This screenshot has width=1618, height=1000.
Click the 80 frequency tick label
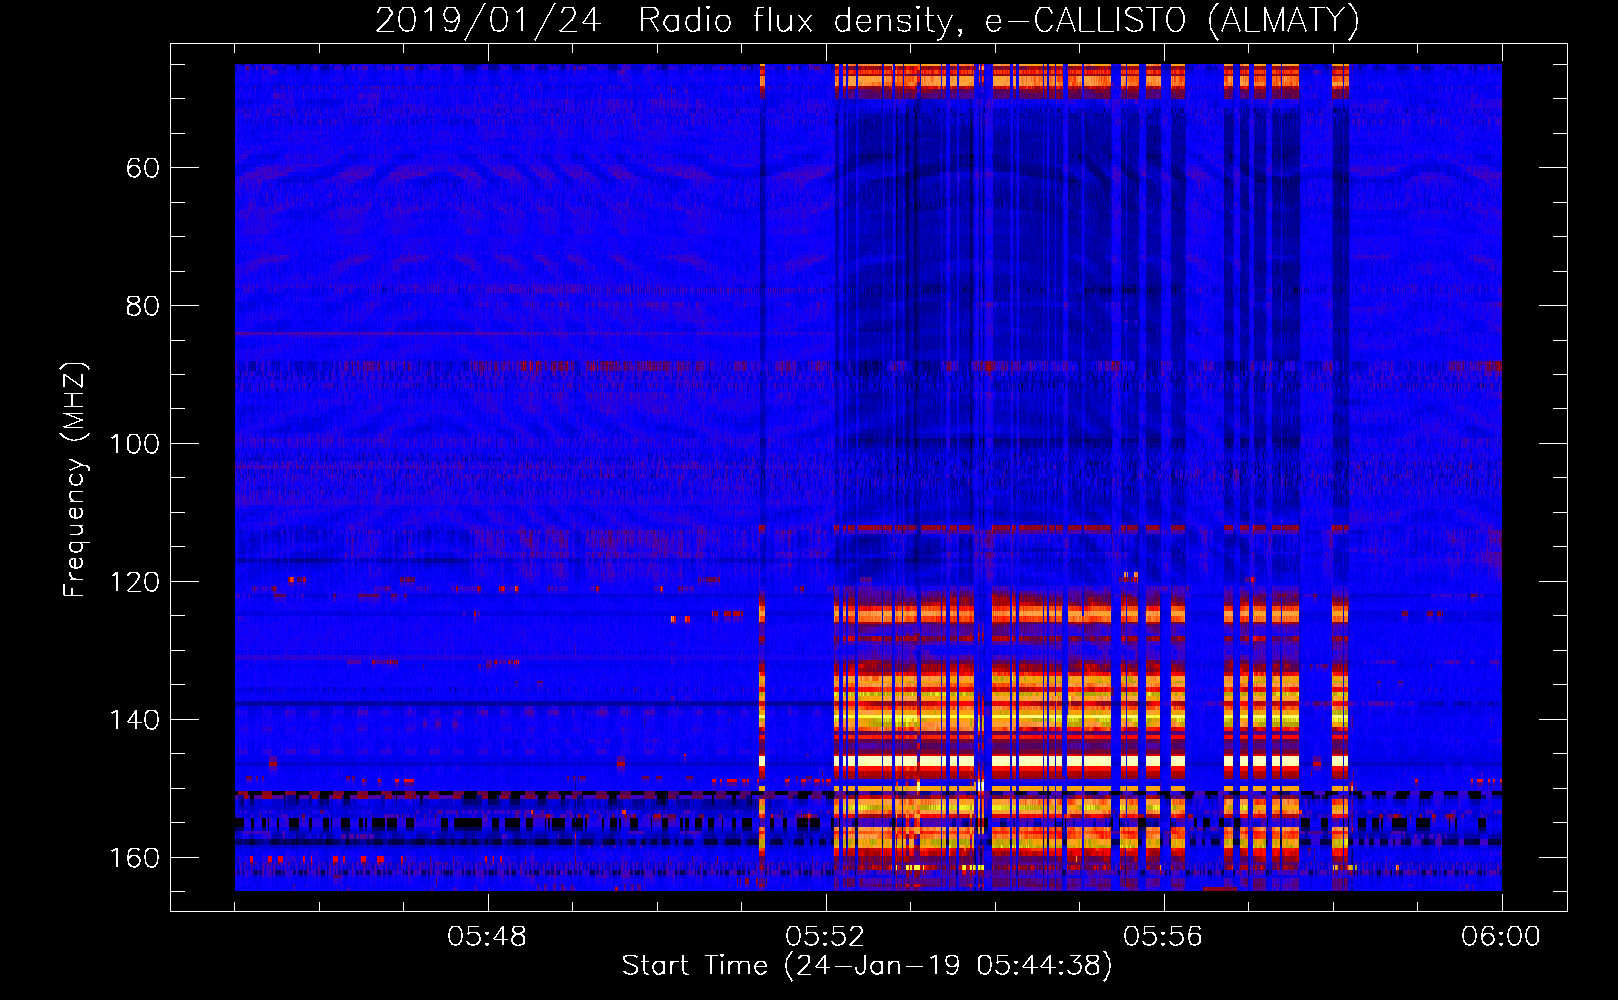(x=143, y=306)
